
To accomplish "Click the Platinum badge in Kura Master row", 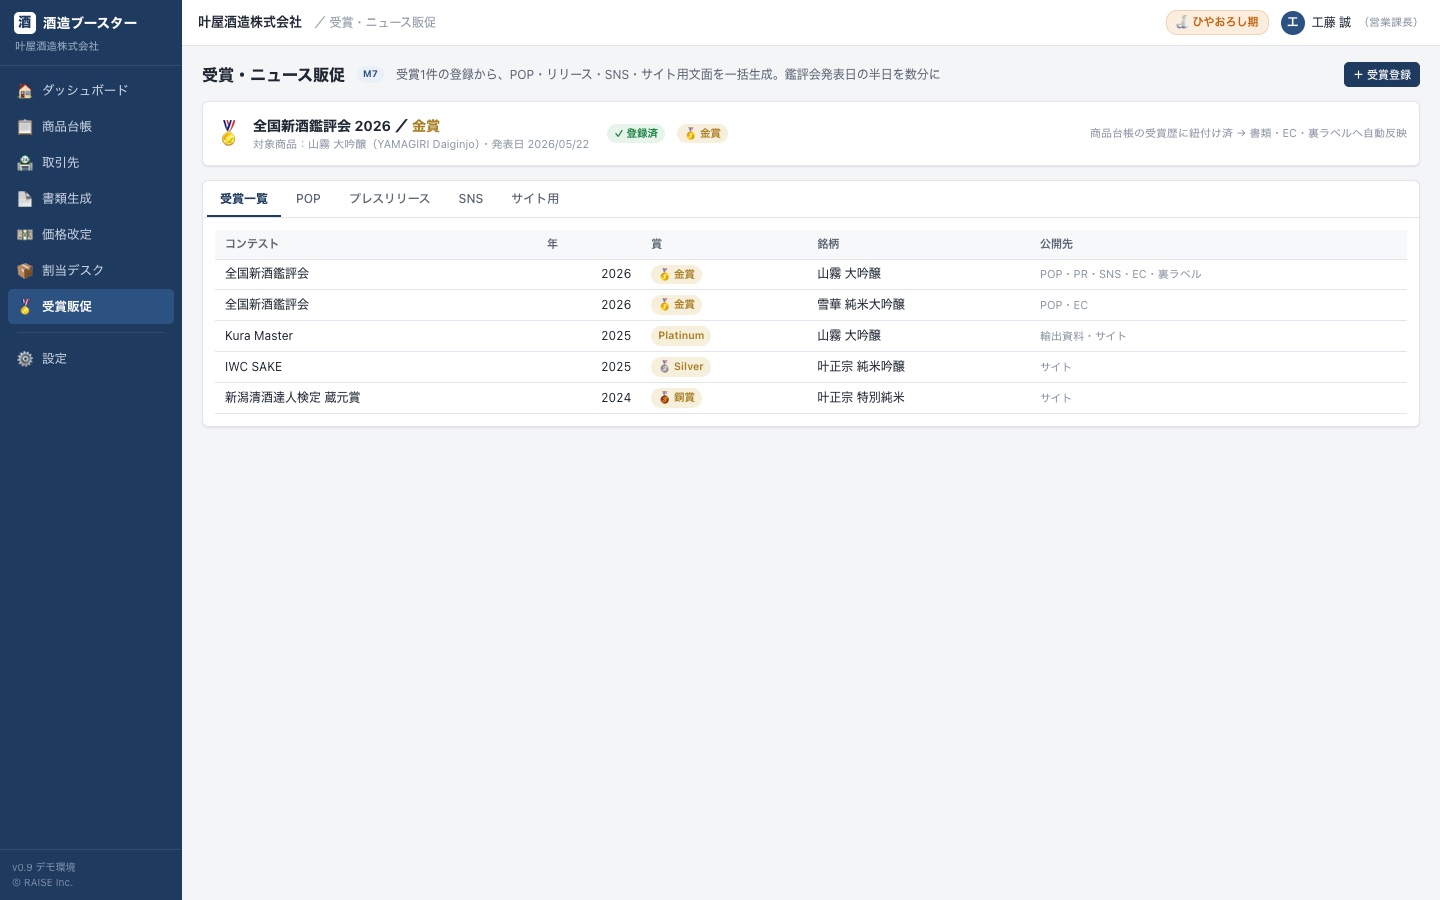I will [681, 336].
